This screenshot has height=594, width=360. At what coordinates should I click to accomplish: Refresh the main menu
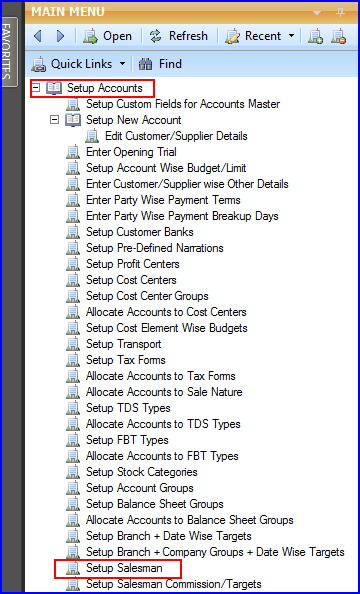pyautogui.click(x=178, y=36)
